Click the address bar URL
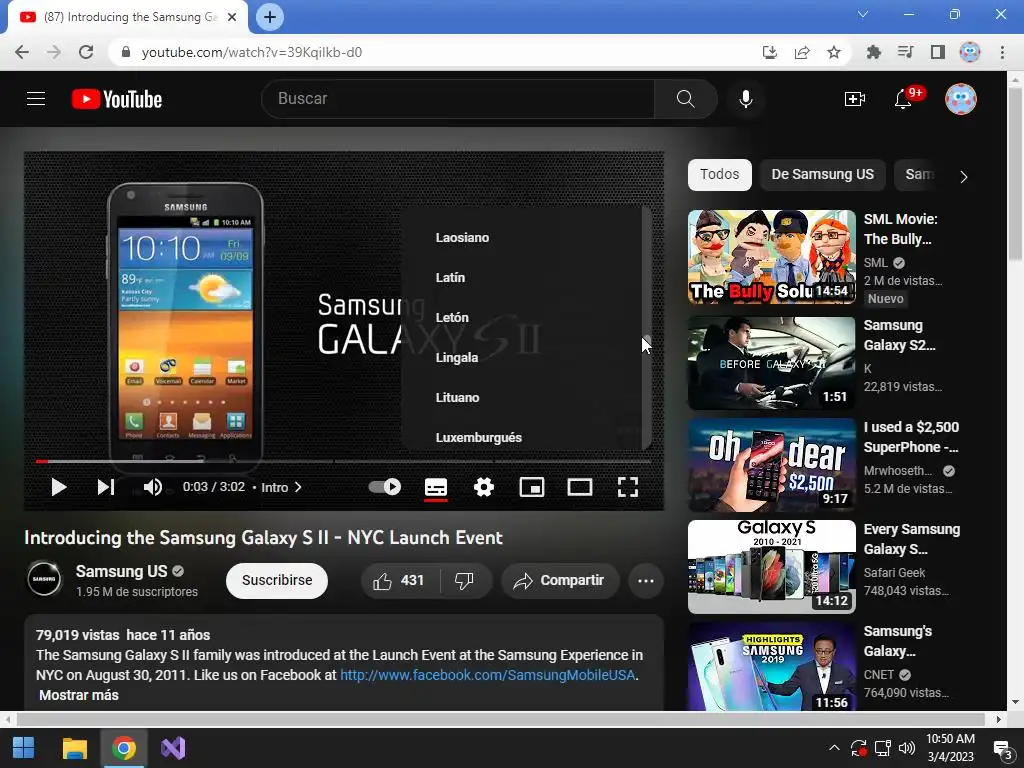Screen dimensions: 1024x768 pyautogui.click(x=251, y=52)
